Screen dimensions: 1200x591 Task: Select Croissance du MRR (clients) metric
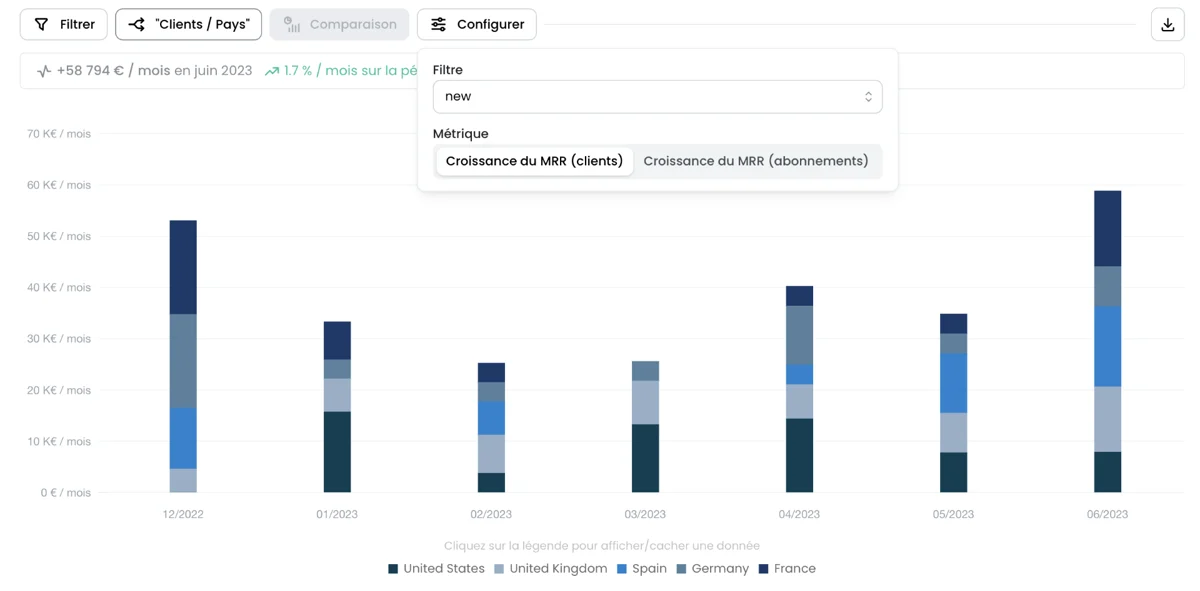[x=534, y=161]
